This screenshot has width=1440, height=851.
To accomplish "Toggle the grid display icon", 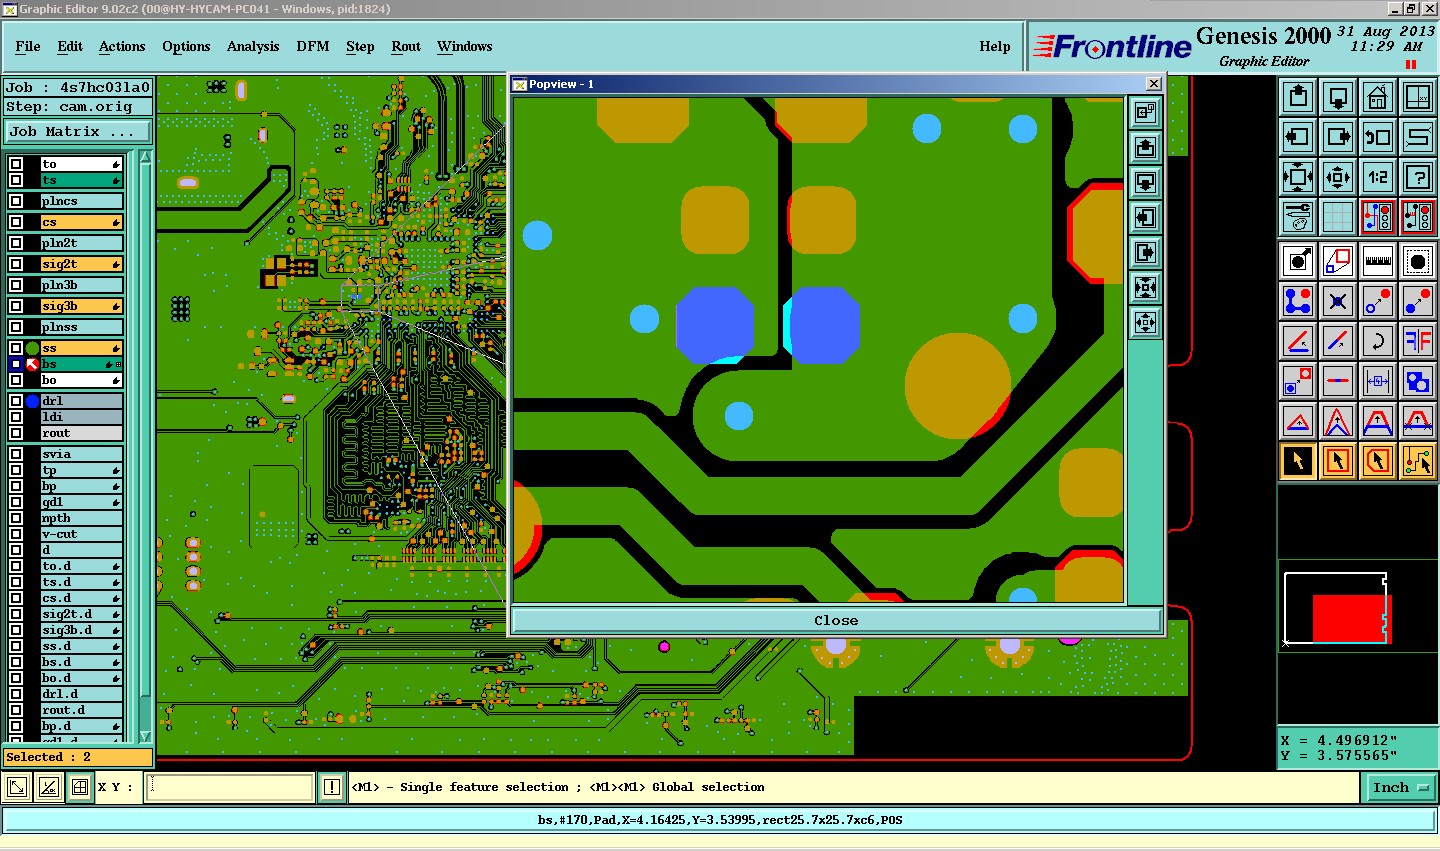I will click(1338, 216).
